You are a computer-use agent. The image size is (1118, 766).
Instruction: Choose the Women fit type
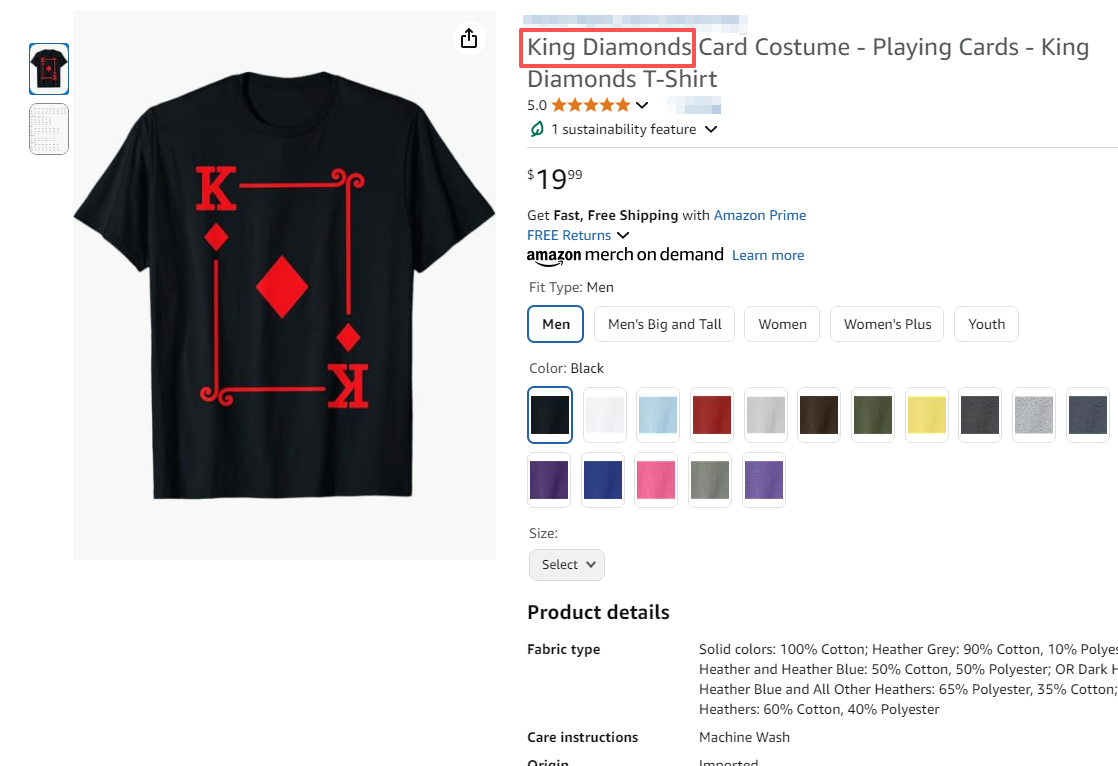(782, 324)
